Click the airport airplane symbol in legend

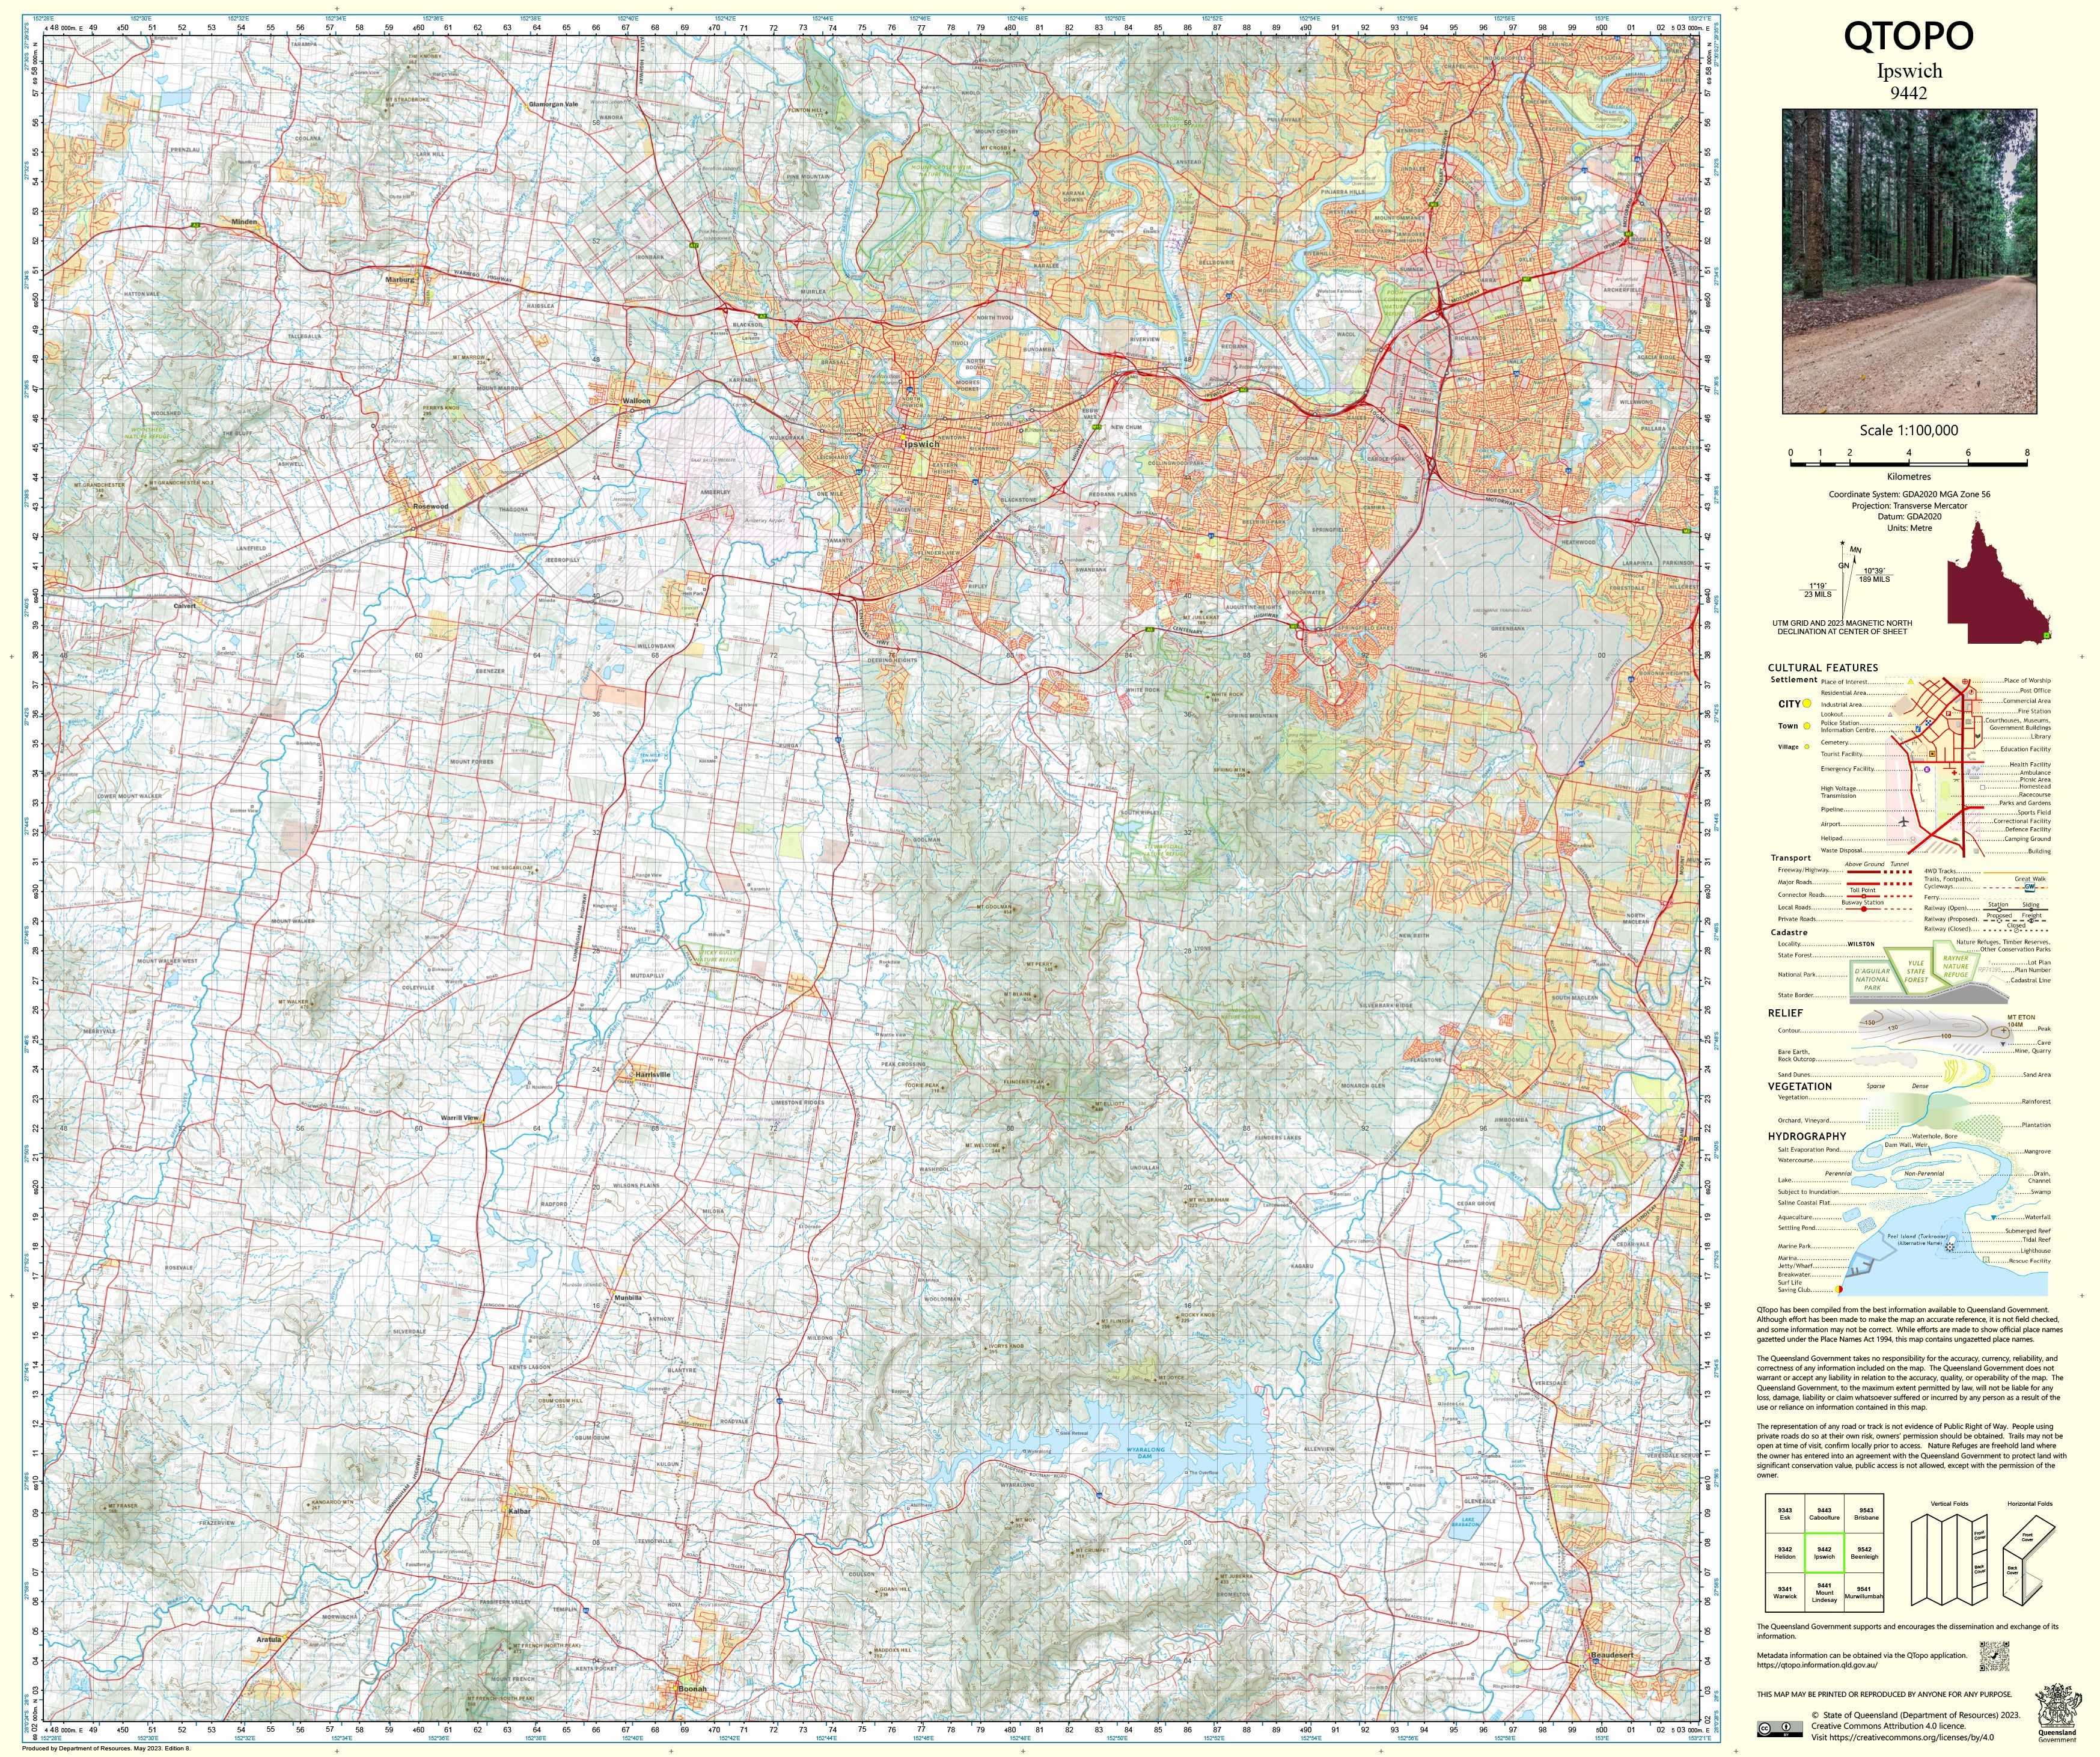coord(1903,822)
